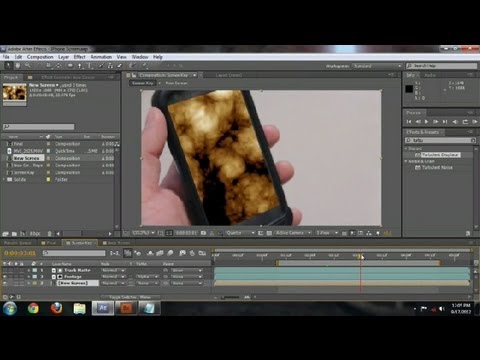Open the Brainstorm timeline icon
Screen dimensions: 480x360
tap(182, 253)
